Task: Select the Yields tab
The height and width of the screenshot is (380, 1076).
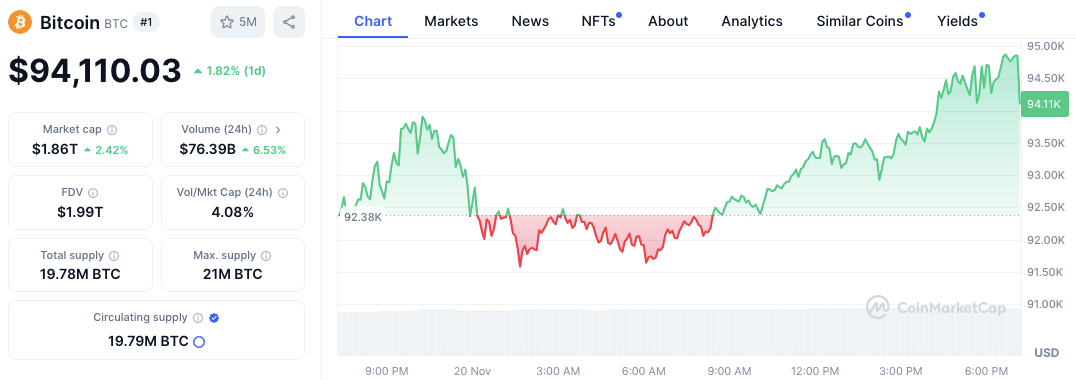Action: click(x=957, y=21)
